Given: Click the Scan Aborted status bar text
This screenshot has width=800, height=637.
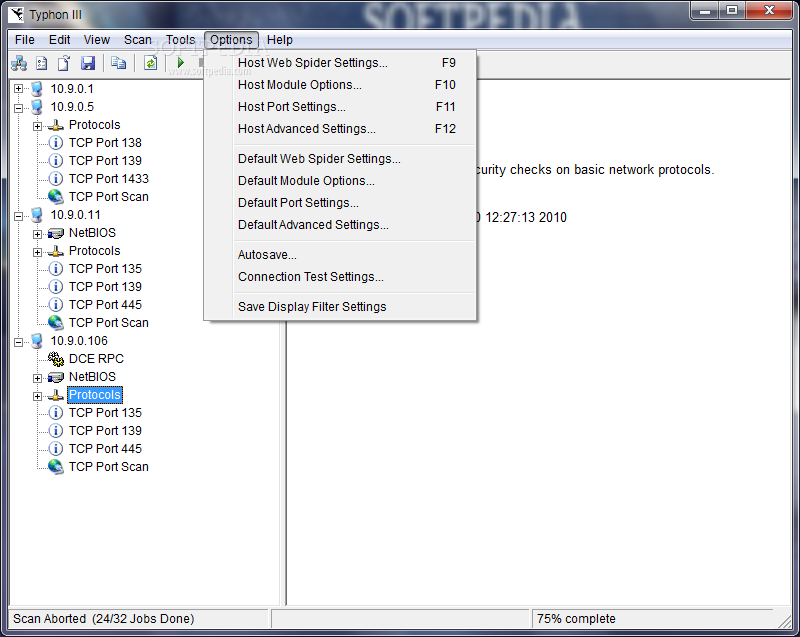Looking at the screenshot, I should 104,619.
